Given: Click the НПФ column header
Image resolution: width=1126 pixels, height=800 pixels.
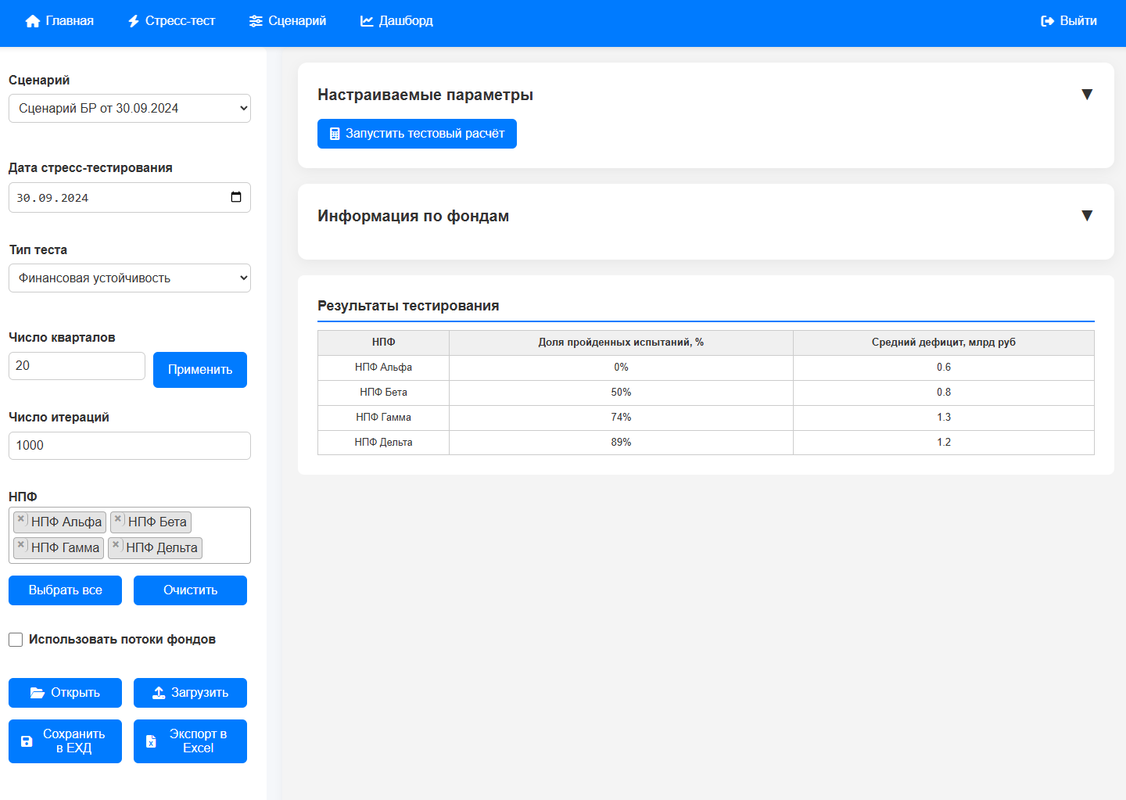Looking at the screenshot, I should [x=383, y=343].
